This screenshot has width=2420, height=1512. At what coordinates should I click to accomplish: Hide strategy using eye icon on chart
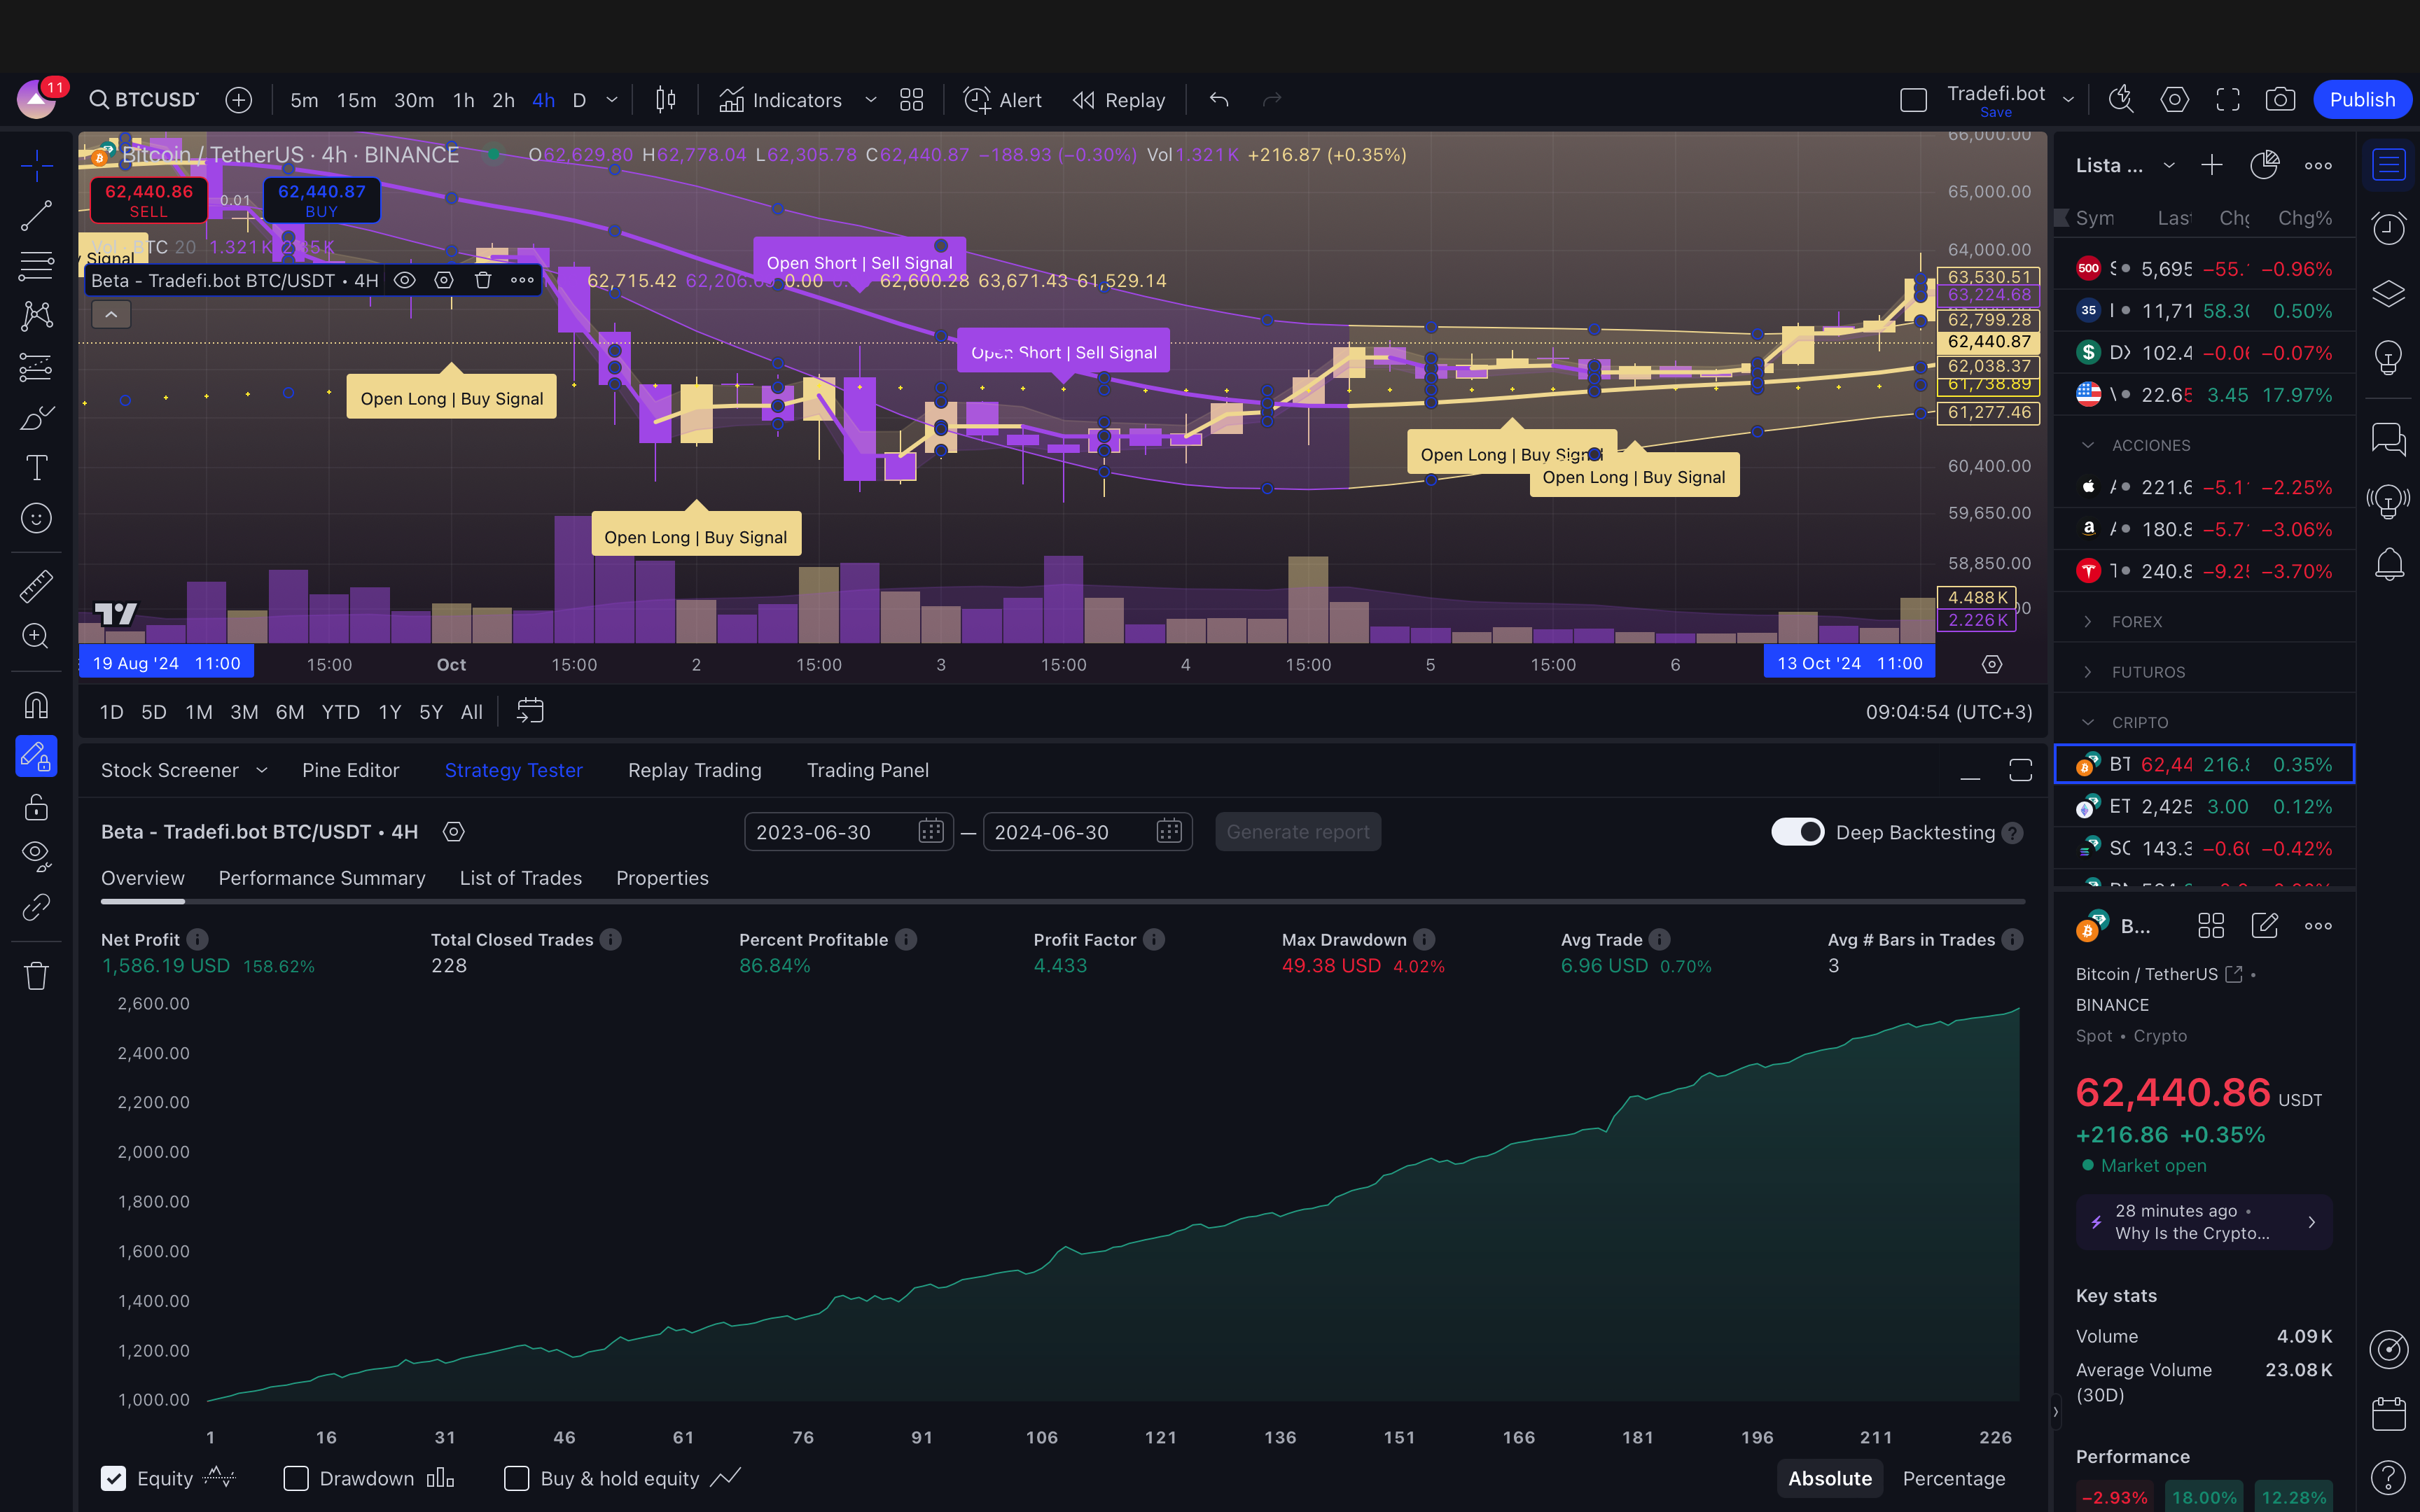tap(404, 280)
